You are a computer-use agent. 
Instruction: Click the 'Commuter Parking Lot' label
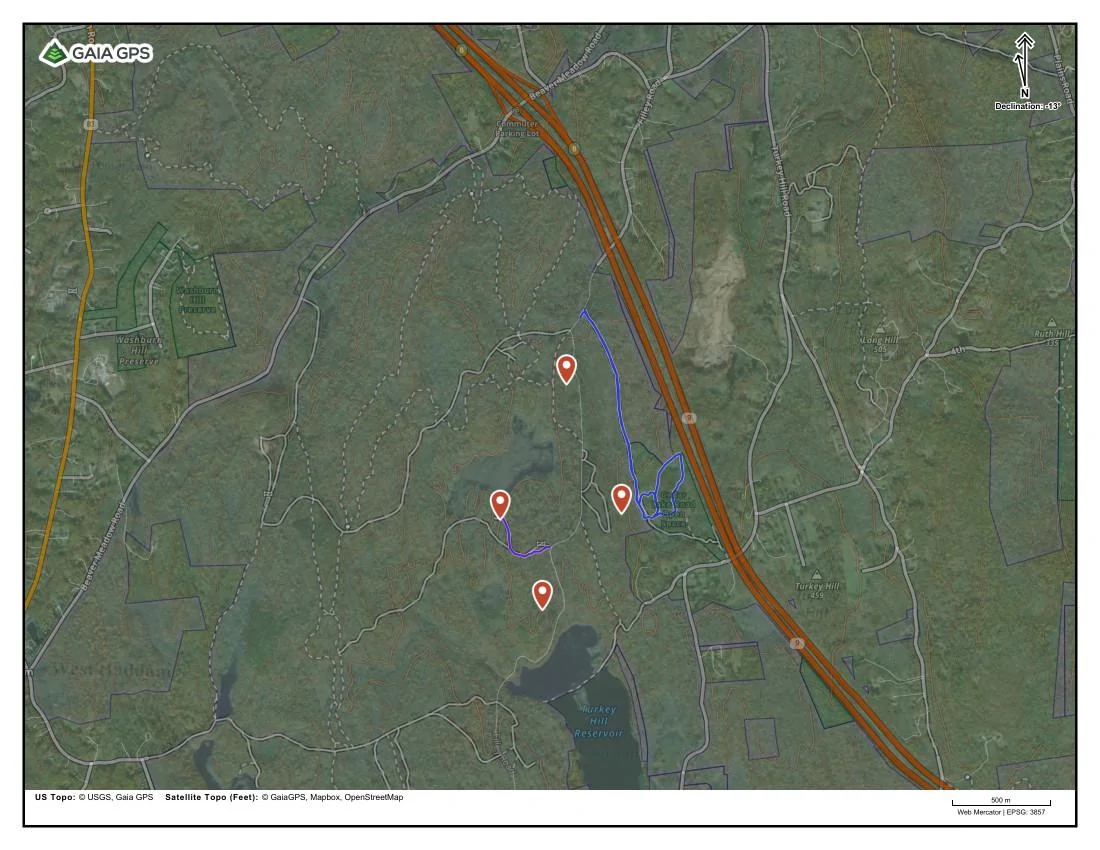pos(517,128)
